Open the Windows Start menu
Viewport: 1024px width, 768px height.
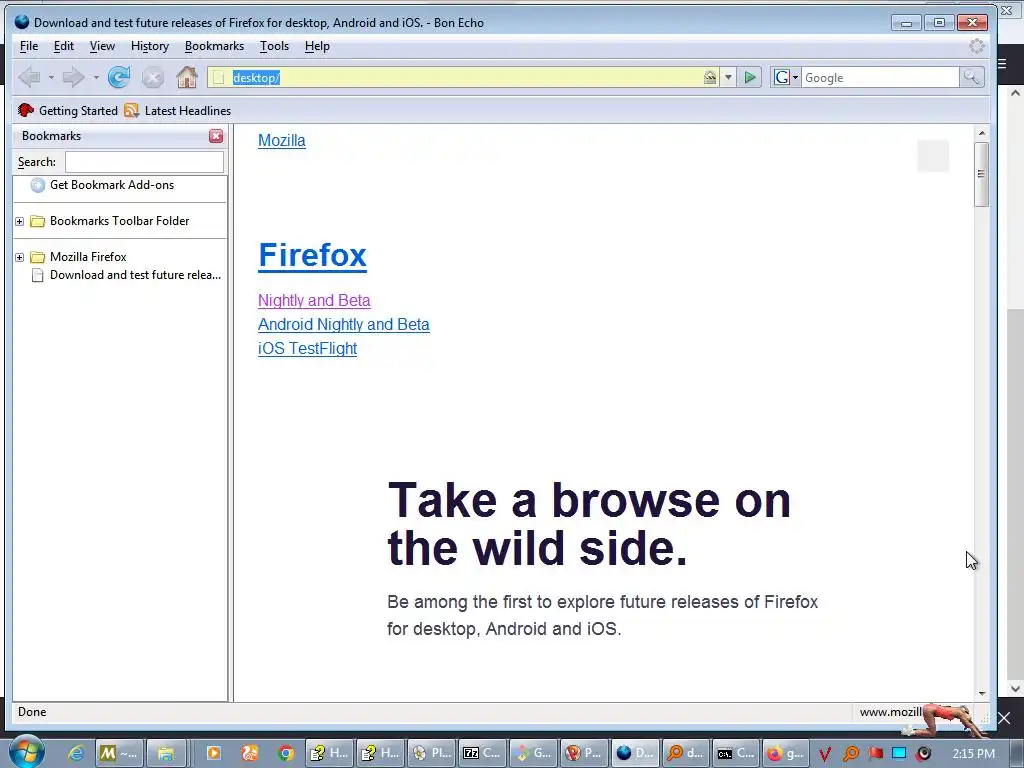click(x=26, y=752)
